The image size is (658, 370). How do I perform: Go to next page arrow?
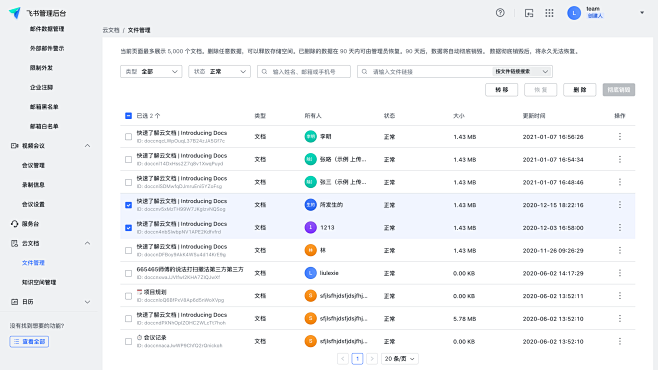click(x=372, y=359)
